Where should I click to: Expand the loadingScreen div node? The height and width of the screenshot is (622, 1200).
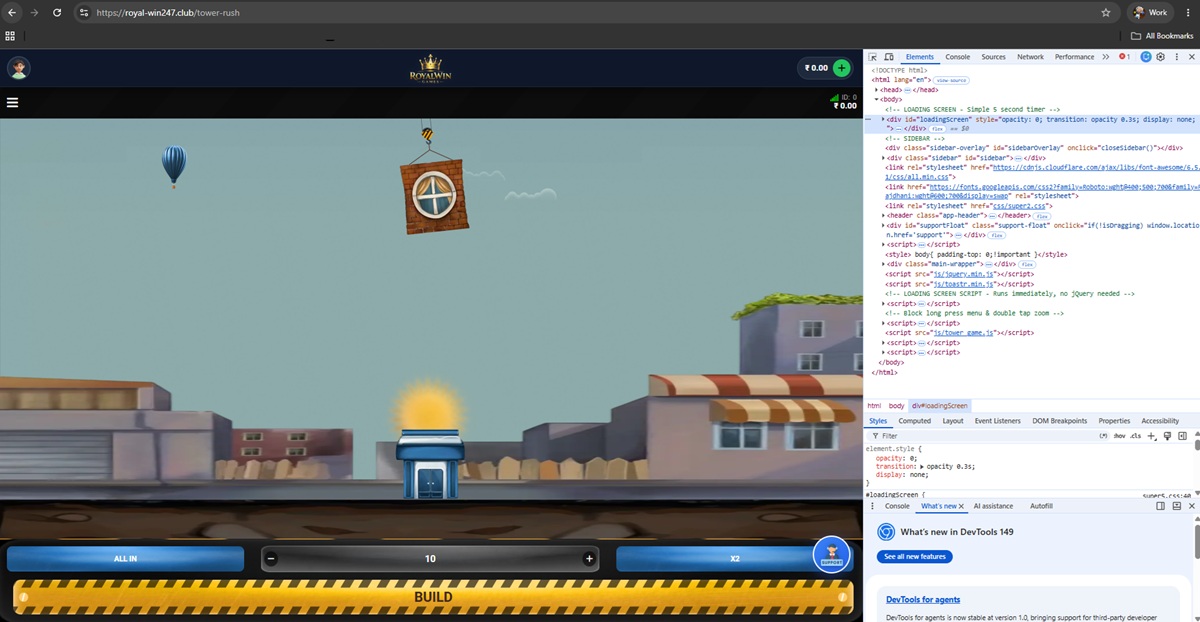(883, 119)
